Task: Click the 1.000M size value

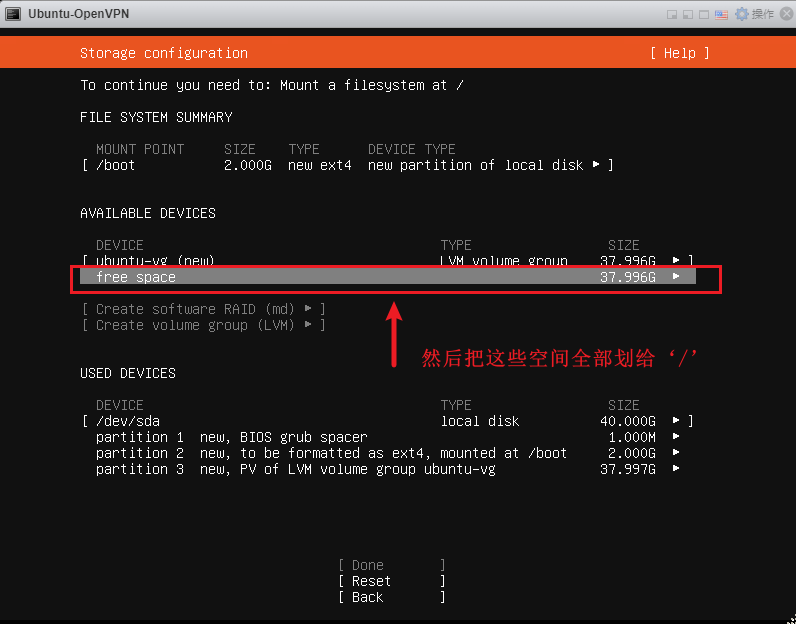Action: click(x=632, y=437)
